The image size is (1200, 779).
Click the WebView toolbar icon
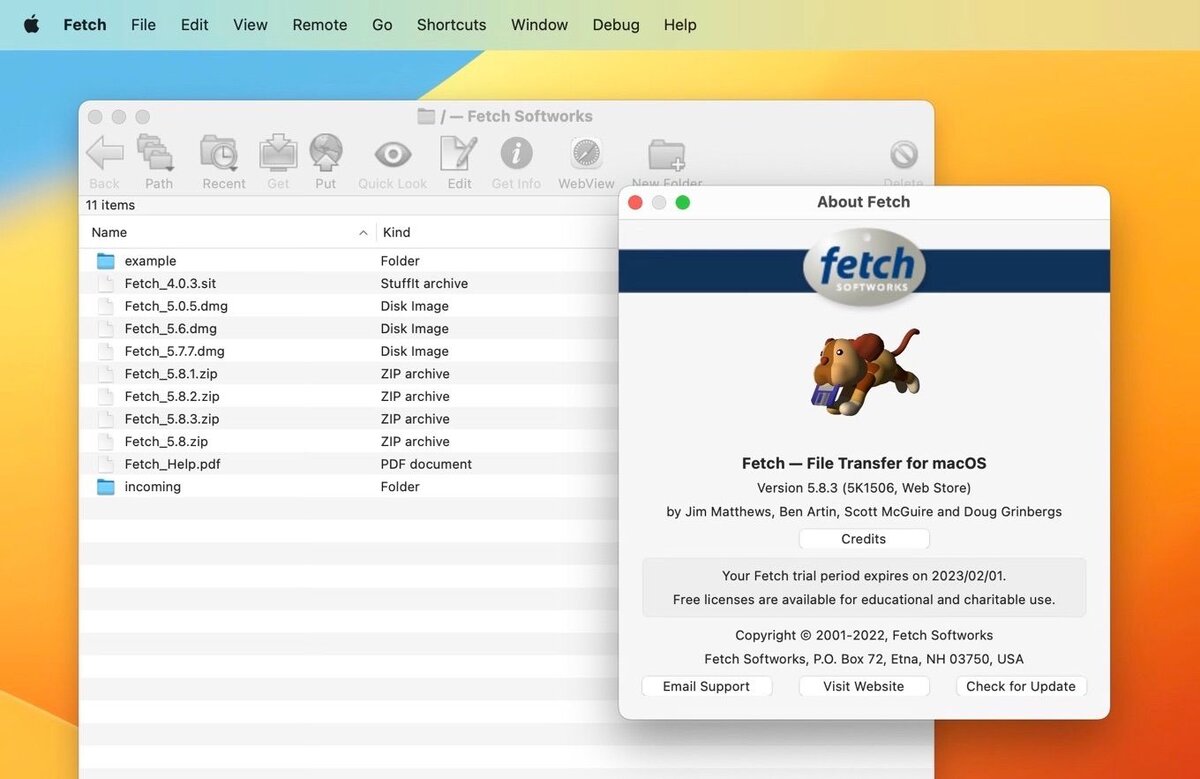[x=585, y=153]
